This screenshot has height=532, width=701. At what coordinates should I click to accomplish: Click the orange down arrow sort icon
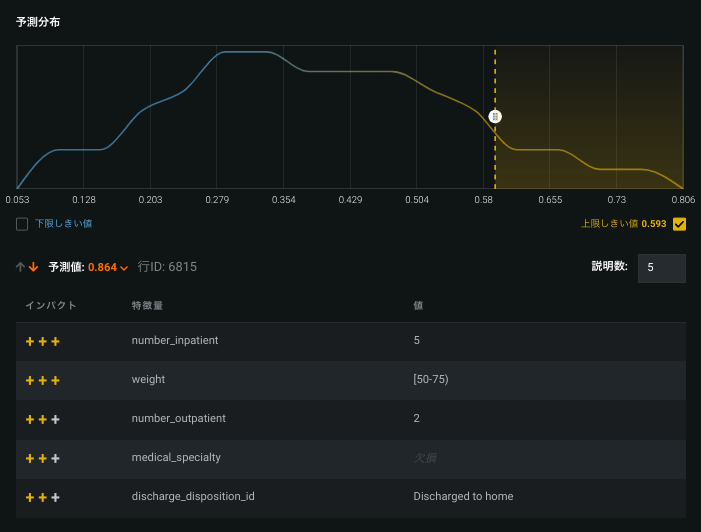point(33,267)
